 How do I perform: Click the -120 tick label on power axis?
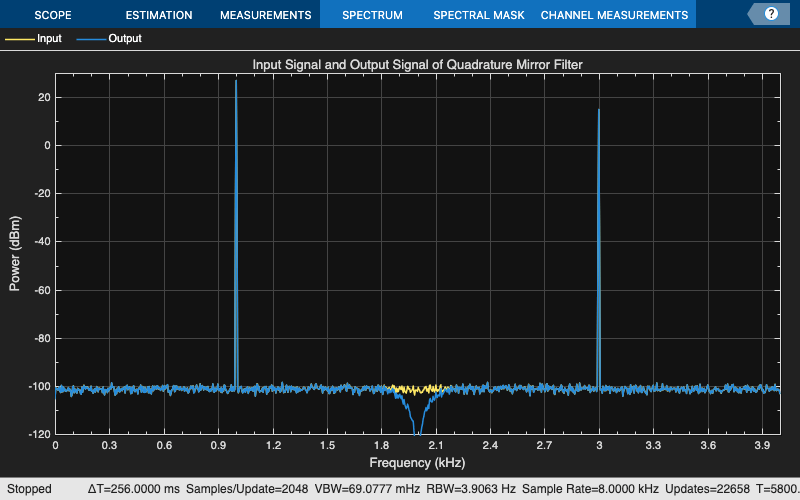(41, 434)
